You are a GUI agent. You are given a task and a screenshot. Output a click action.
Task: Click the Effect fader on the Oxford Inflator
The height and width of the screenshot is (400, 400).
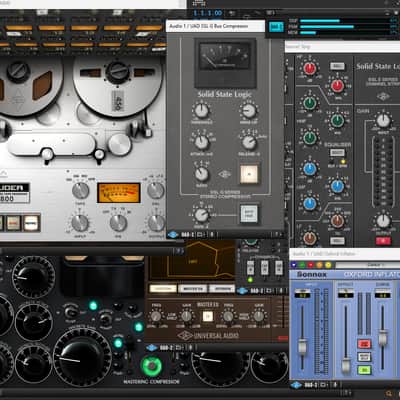pos(346,365)
